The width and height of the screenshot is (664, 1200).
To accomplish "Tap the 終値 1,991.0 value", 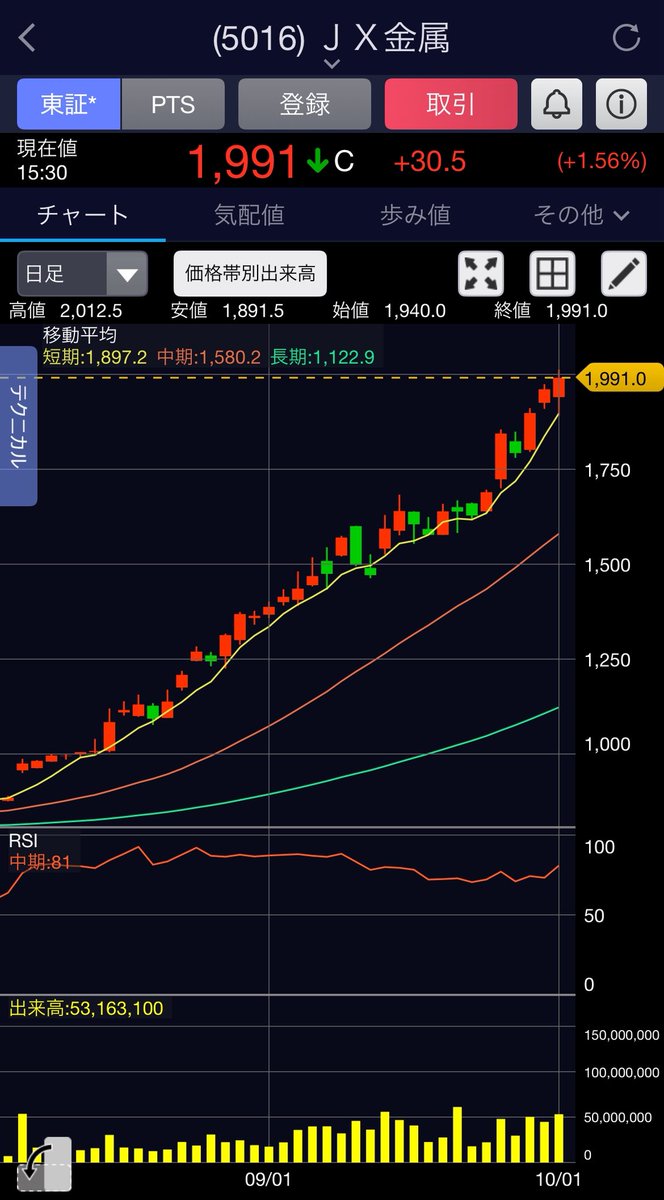I will 551,311.
